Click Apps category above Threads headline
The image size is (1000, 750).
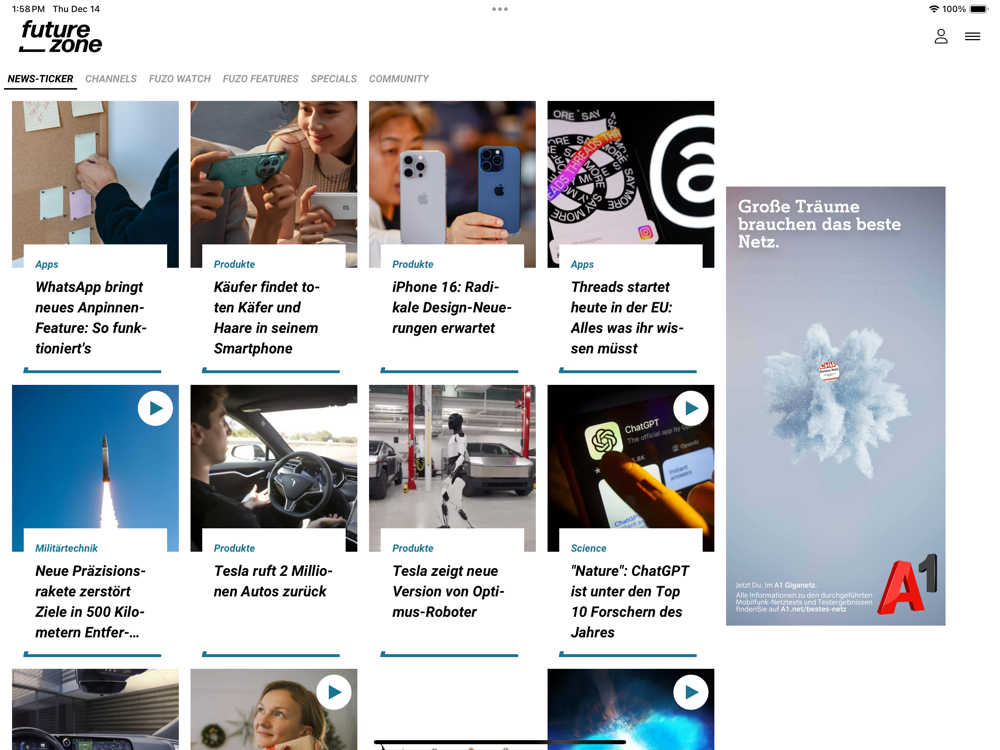point(582,264)
